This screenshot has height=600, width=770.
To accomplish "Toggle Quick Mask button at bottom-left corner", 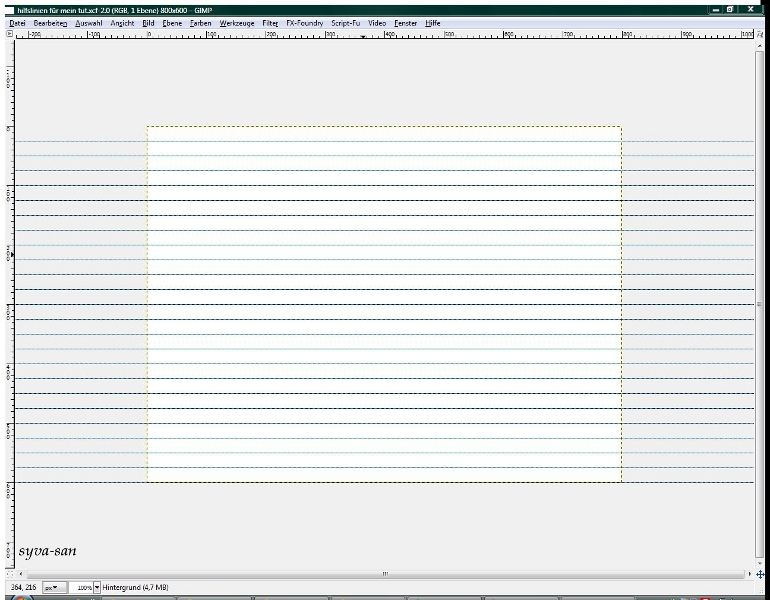I will [9, 573].
